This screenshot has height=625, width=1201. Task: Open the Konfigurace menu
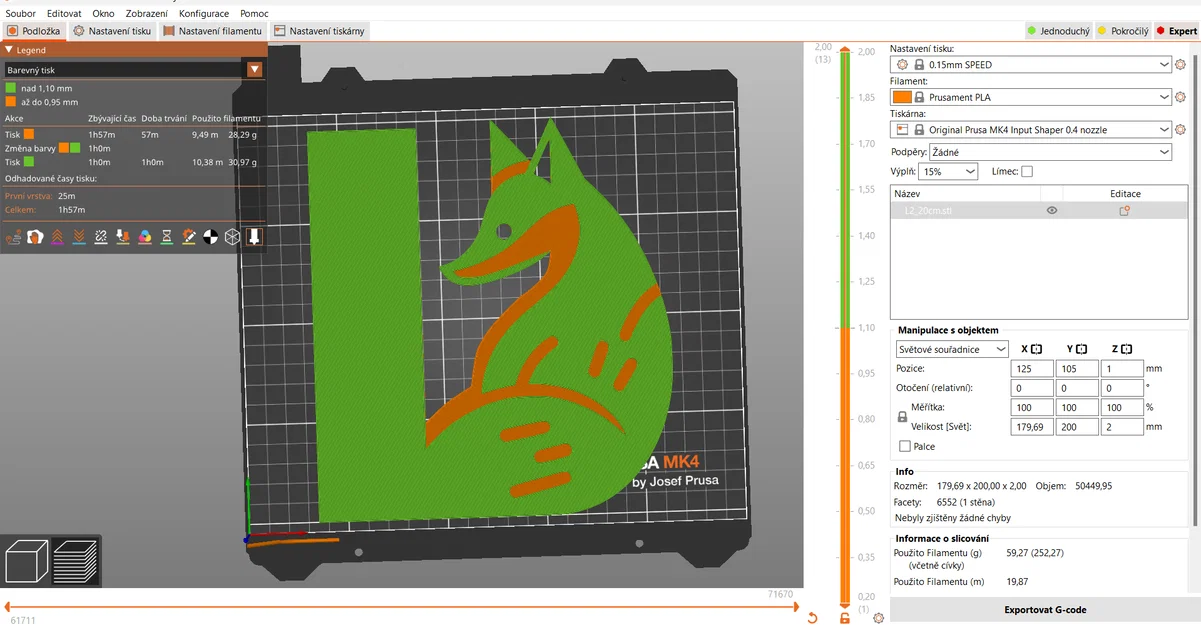point(204,14)
